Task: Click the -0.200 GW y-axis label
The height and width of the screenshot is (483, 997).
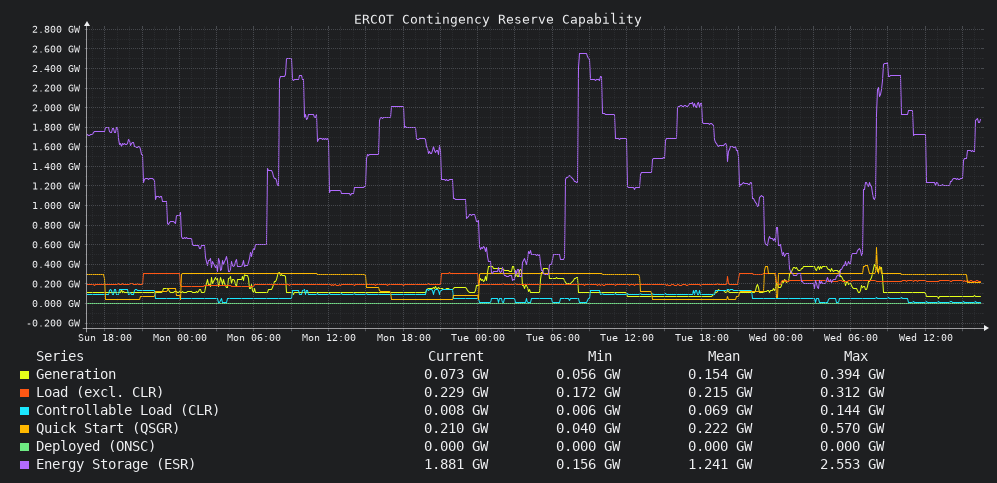Action: [54, 323]
